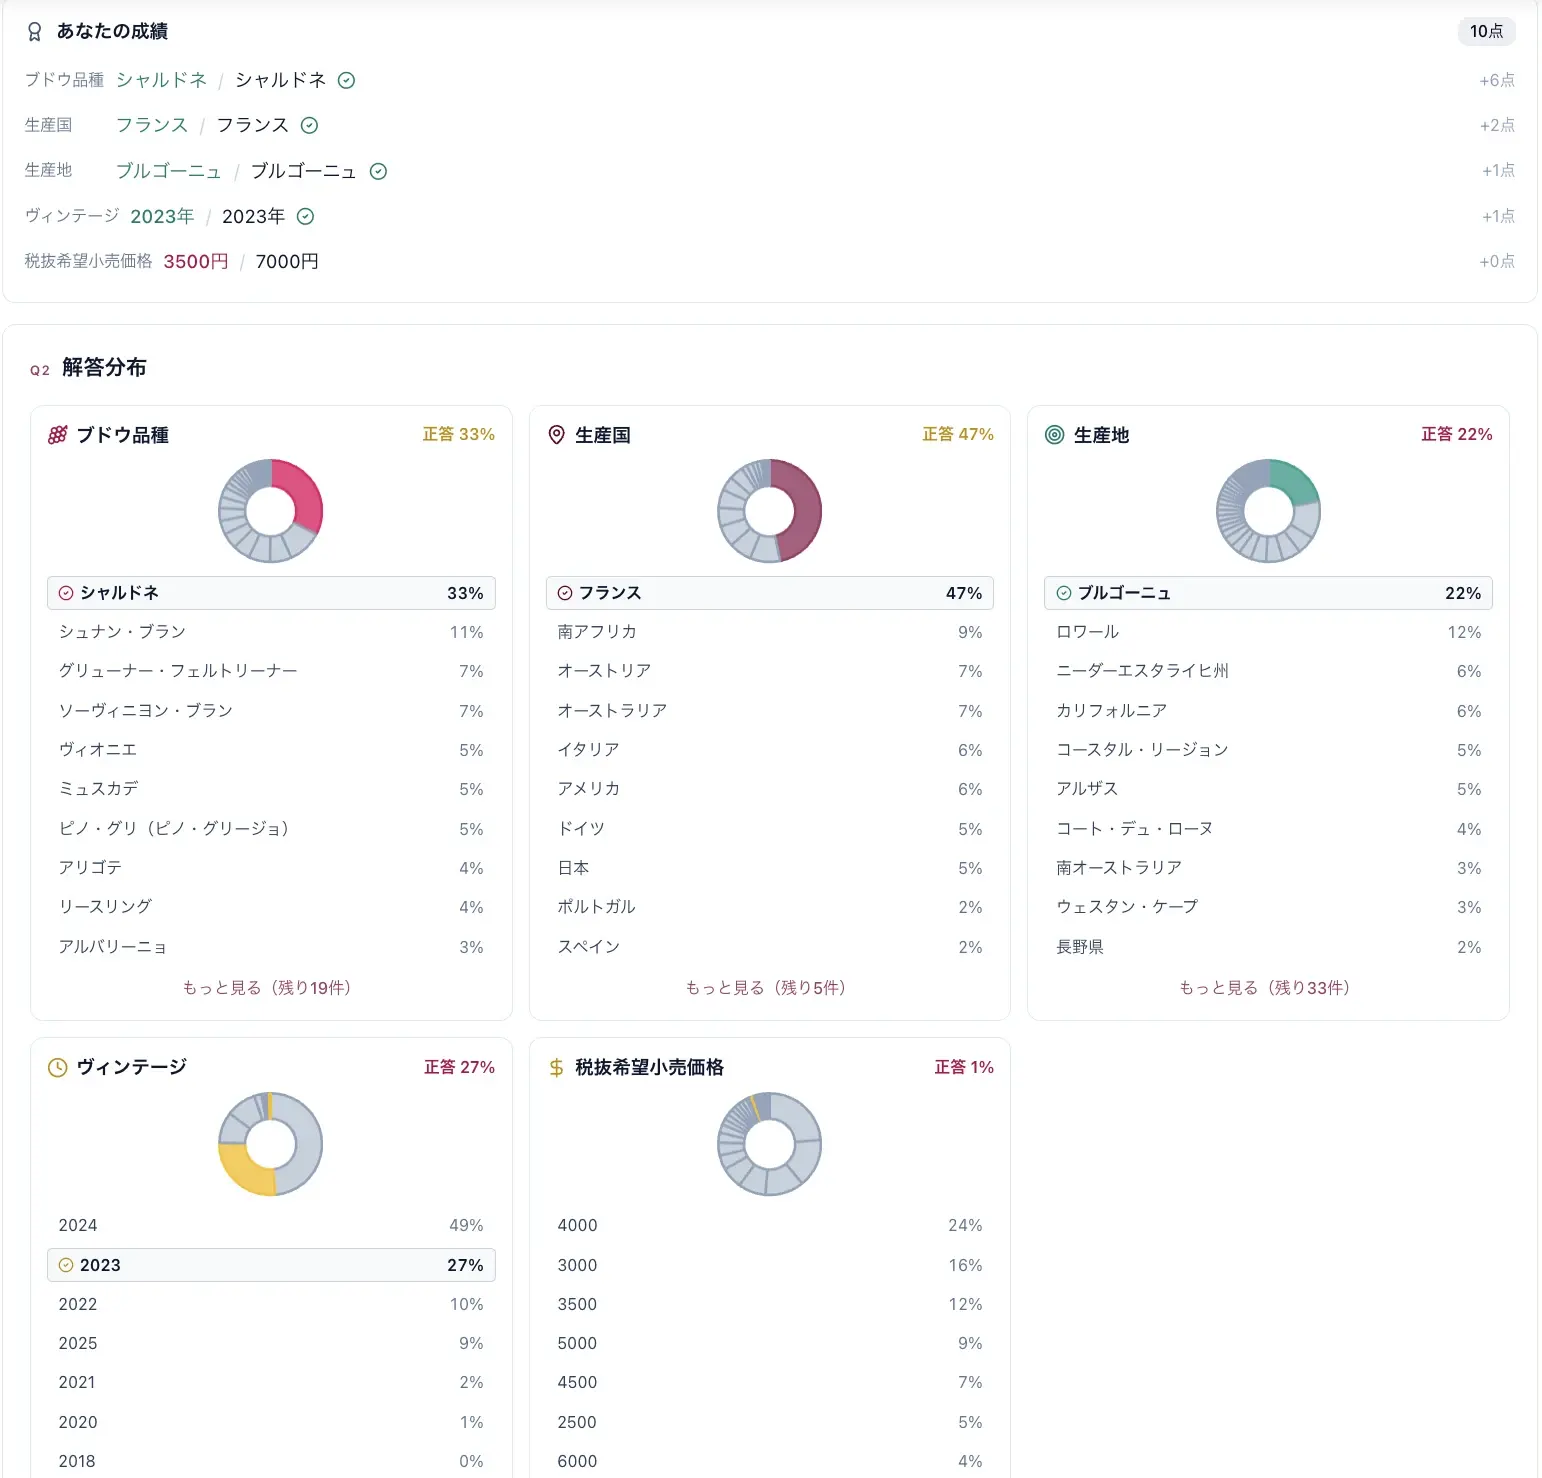Click the check icon in the 2023 27% row
The height and width of the screenshot is (1478, 1542).
(x=66, y=1265)
